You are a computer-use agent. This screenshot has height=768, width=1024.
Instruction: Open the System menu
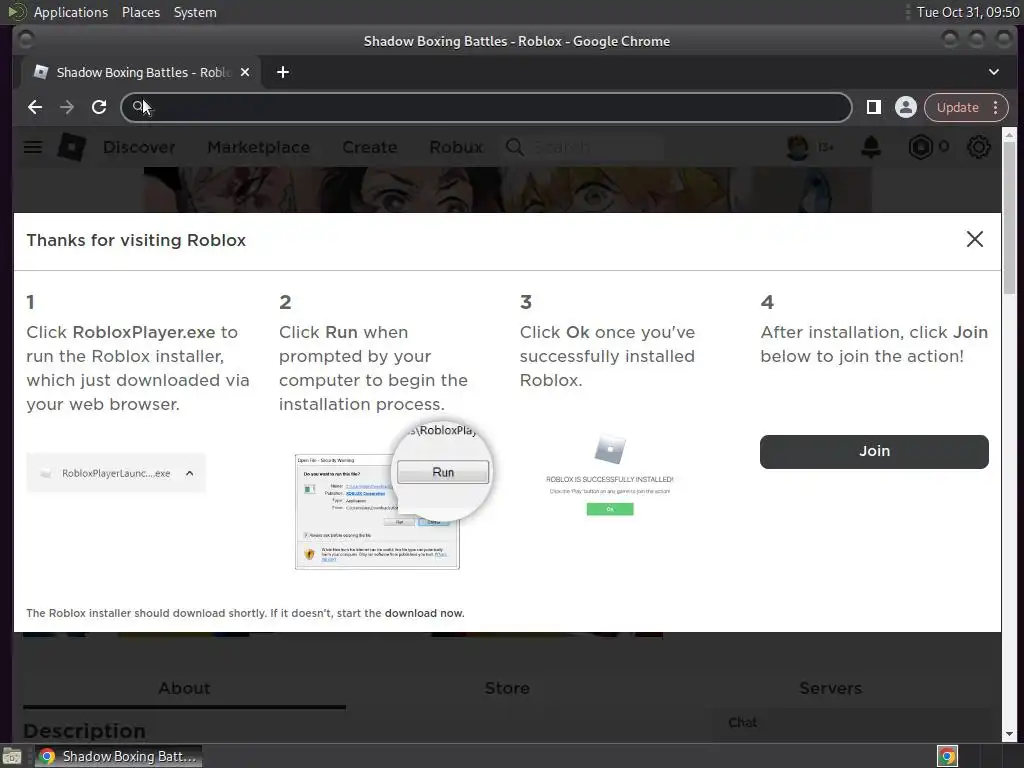tap(195, 12)
